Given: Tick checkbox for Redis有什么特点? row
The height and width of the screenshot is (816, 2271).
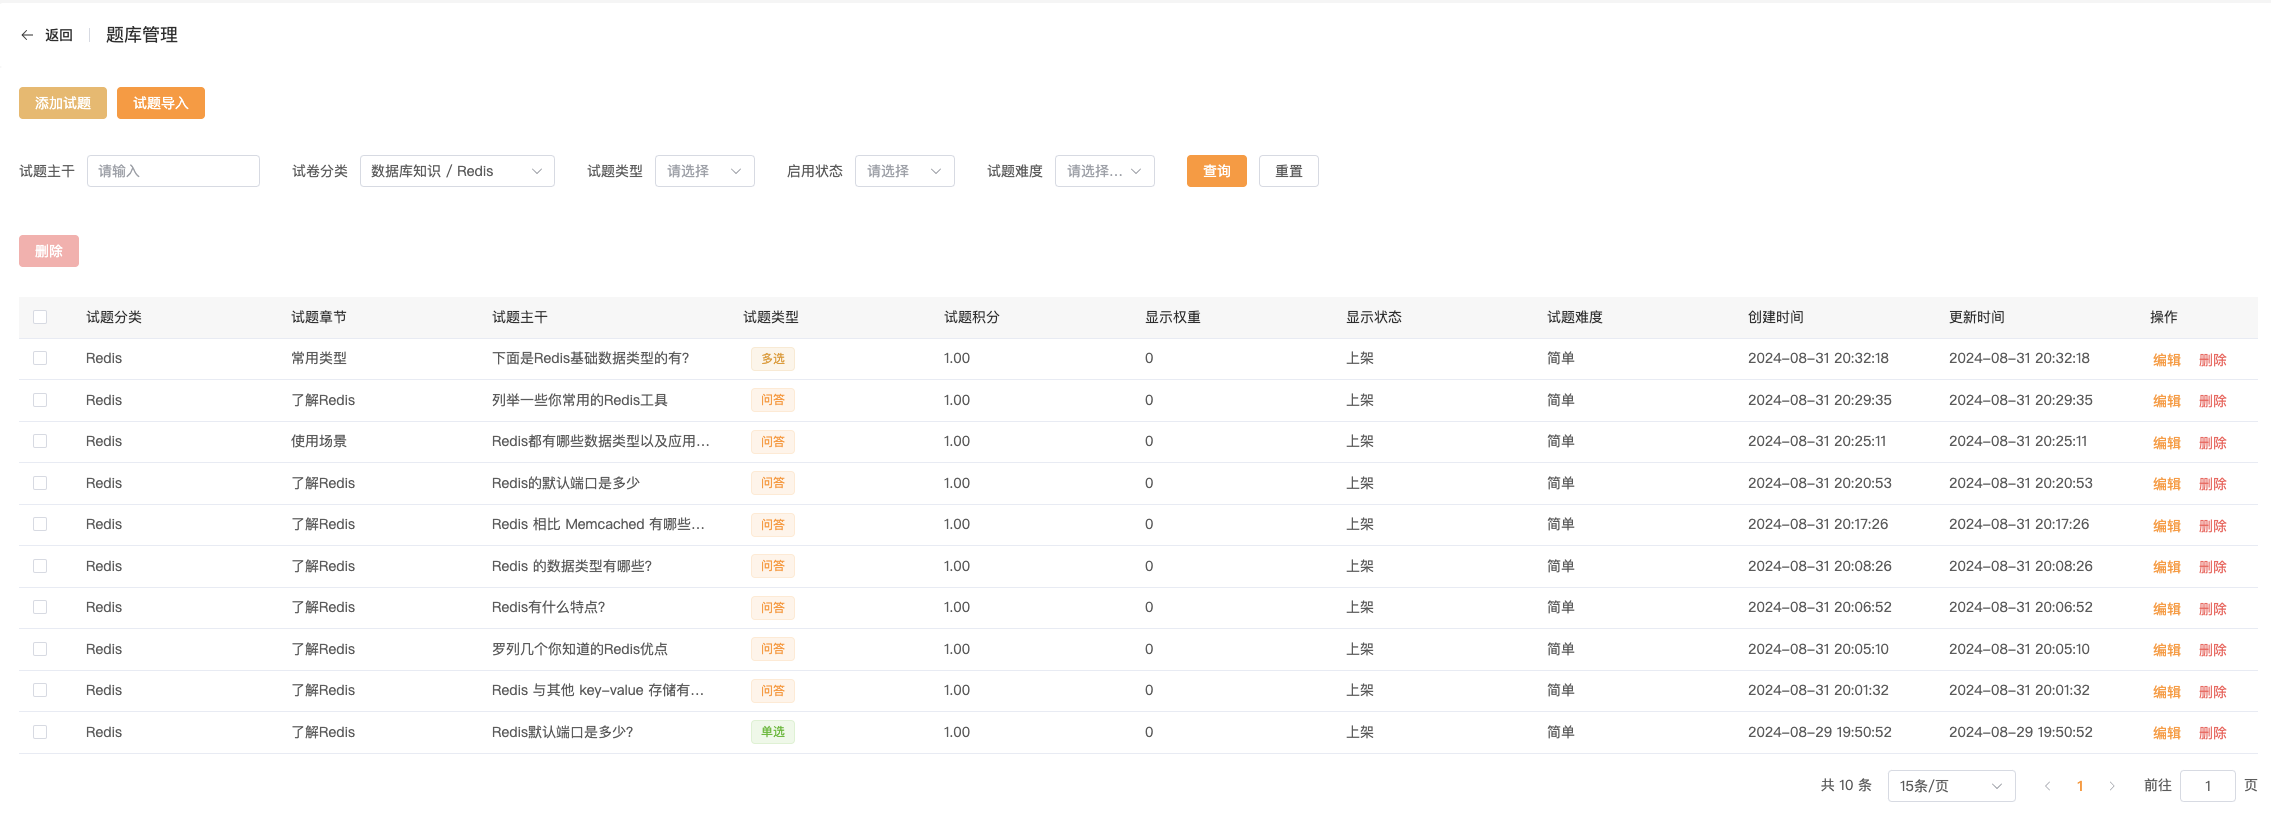Looking at the screenshot, I should [x=40, y=607].
